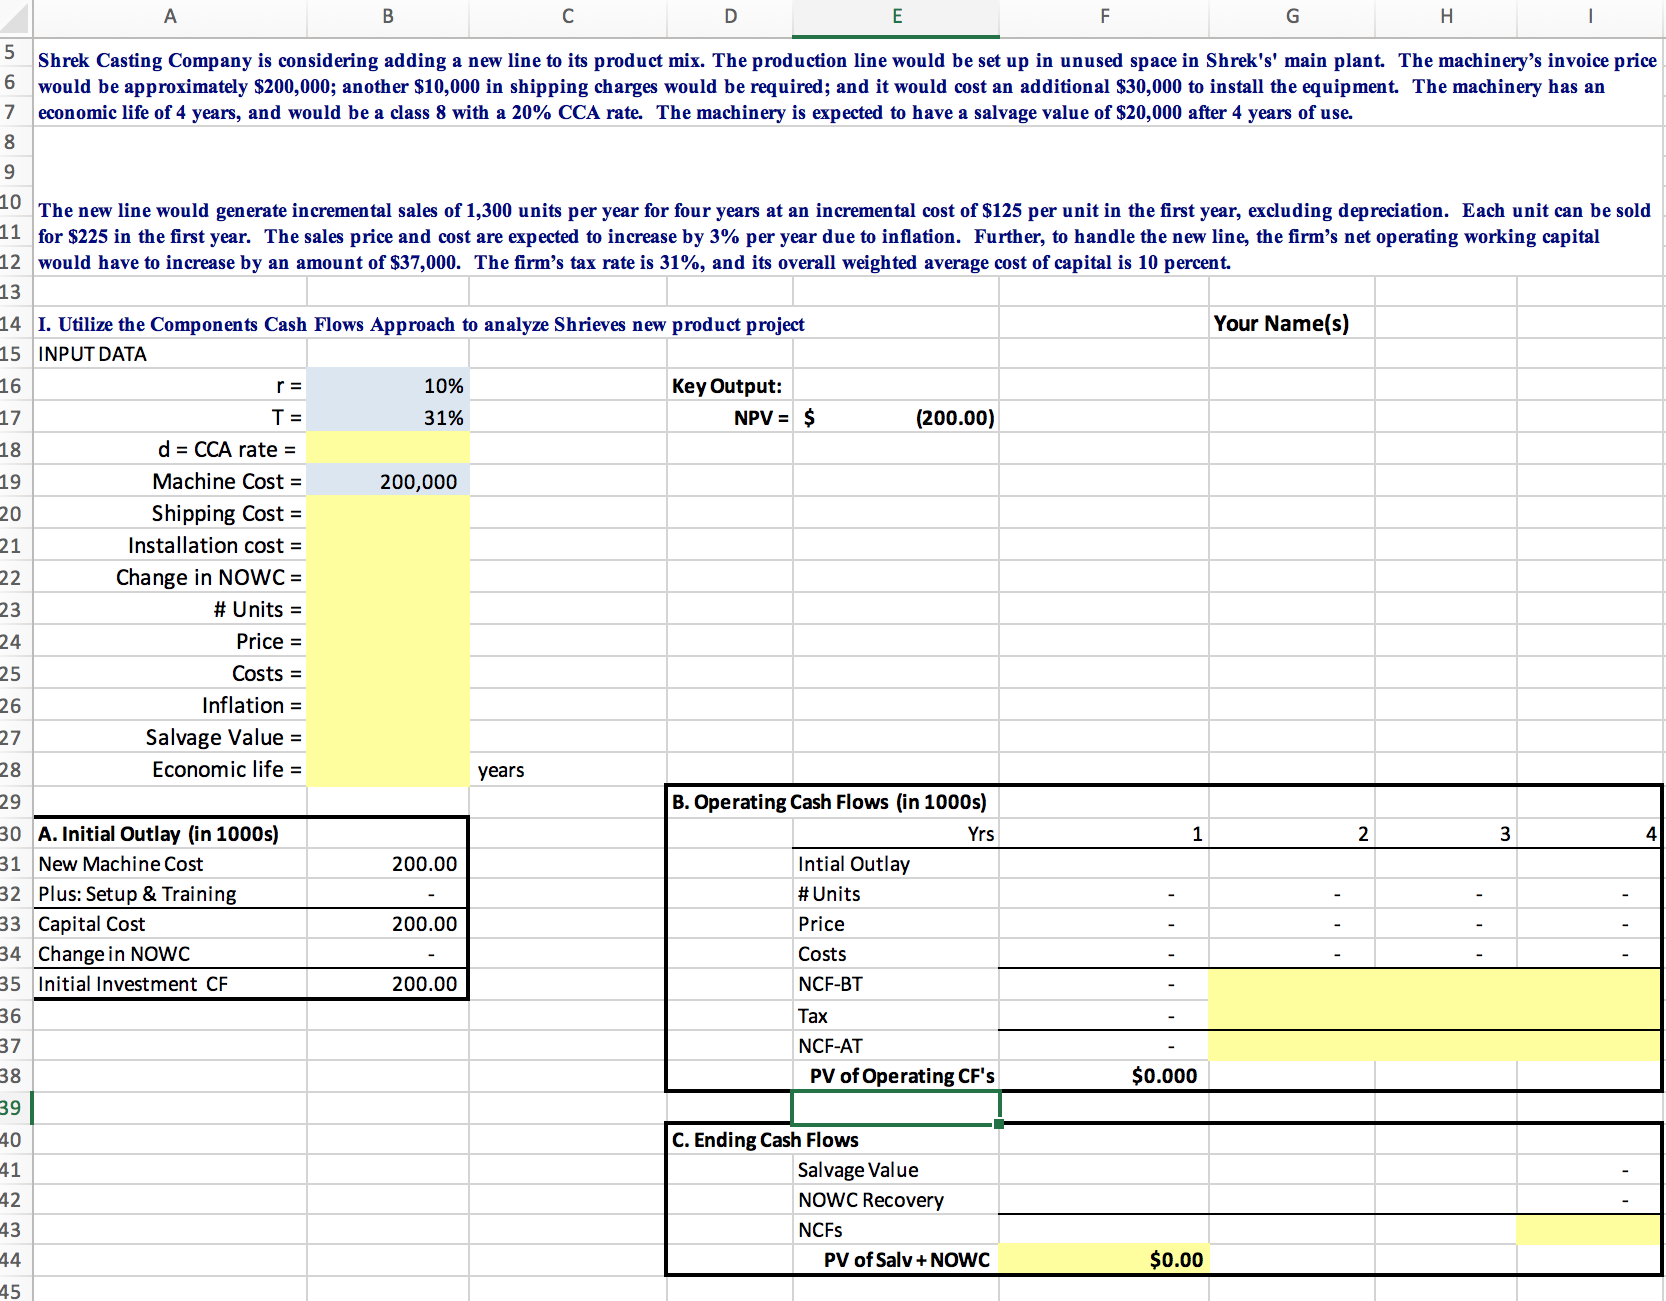Select the Capital Cost value 200.00
This screenshot has height=1301, width=1666.
pyautogui.click(x=388, y=924)
